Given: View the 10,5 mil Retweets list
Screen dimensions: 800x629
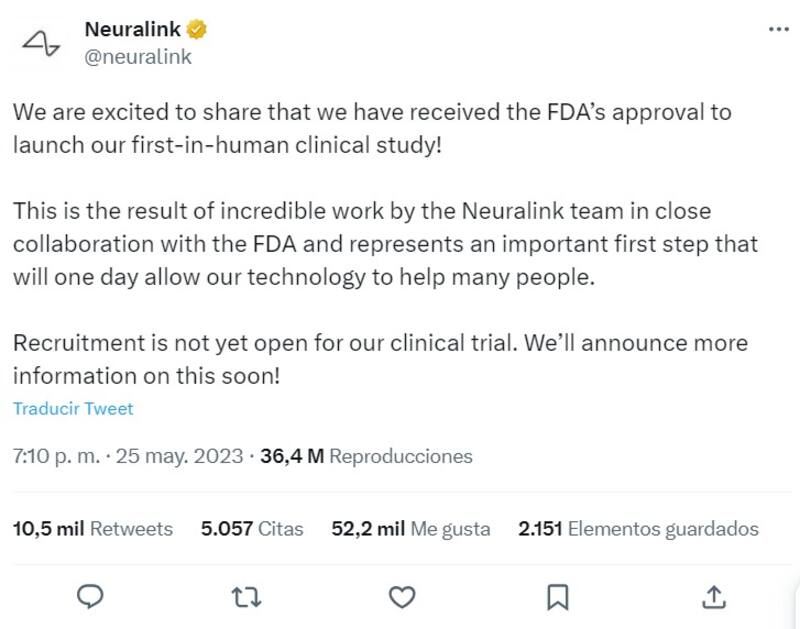Looking at the screenshot, I should click(92, 529).
